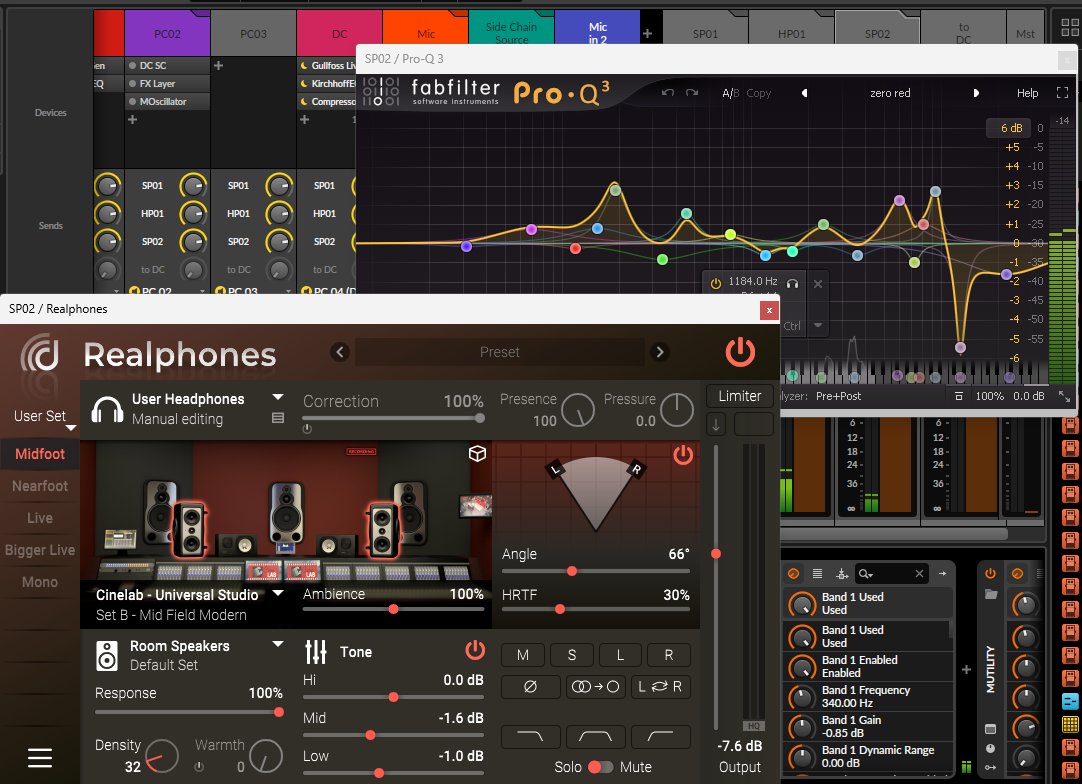Toggle S side monitoring button
Viewport: 1082px width, 784px height.
pos(571,655)
